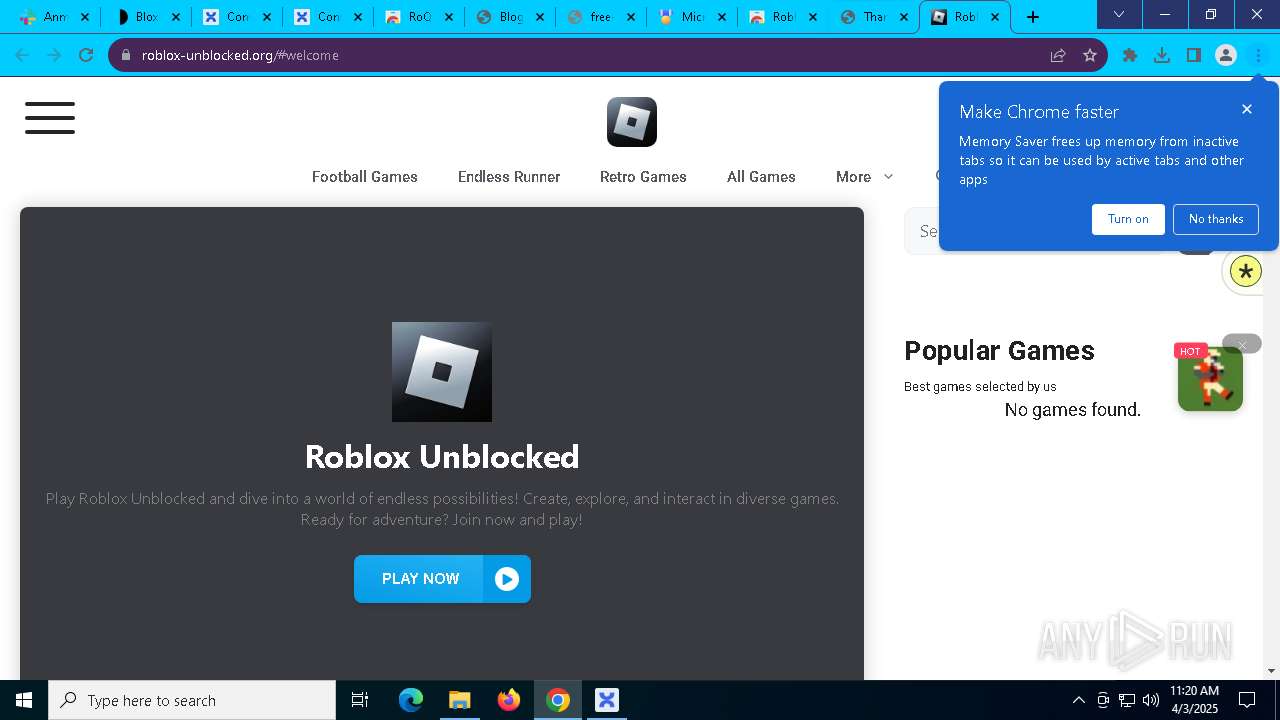Open the Retro Games category
Image resolution: width=1280 pixels, height=720 pixels.
tap(643, 177)
